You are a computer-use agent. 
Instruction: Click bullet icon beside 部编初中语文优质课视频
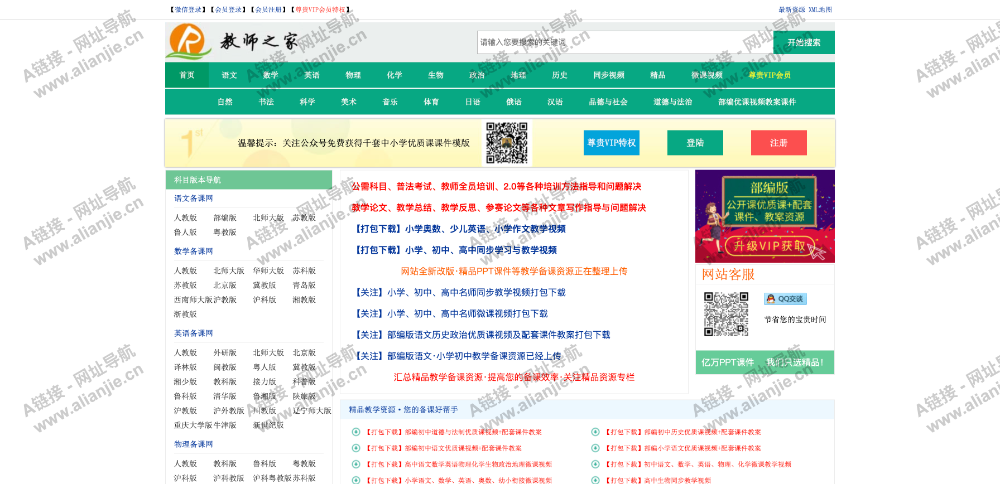coord(356,448)
